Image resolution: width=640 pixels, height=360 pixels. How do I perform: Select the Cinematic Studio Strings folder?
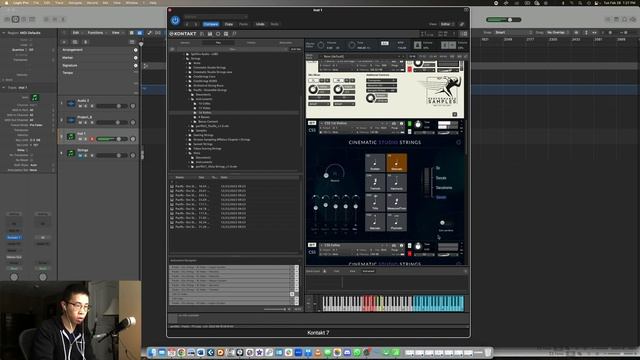coord(209,67)
